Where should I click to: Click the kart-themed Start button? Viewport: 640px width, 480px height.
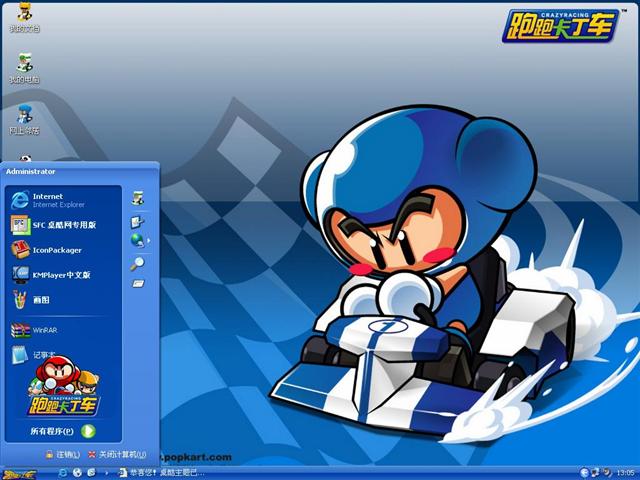(20, 474)
